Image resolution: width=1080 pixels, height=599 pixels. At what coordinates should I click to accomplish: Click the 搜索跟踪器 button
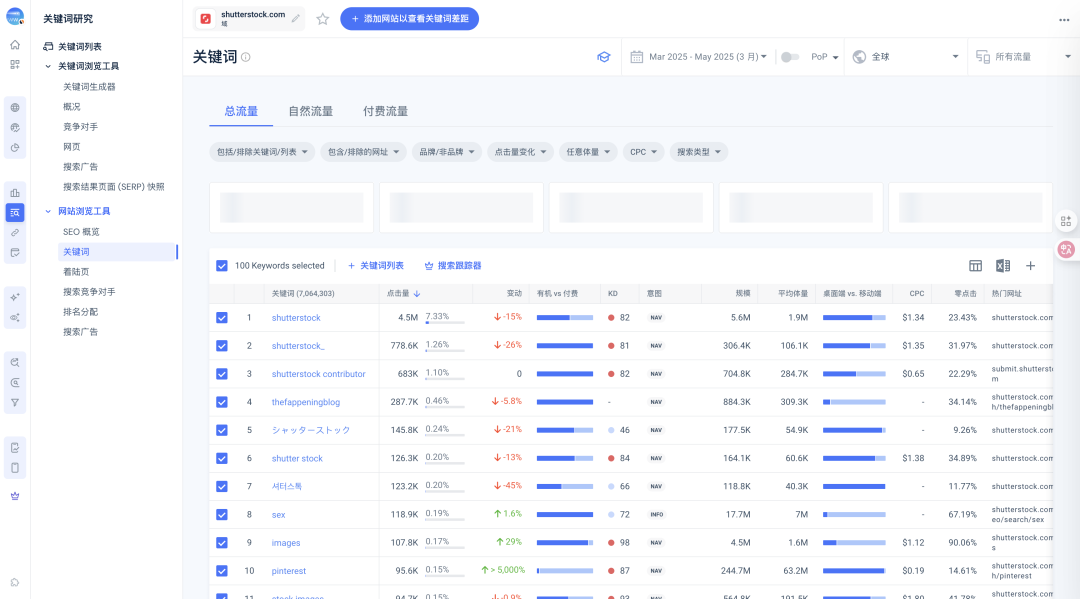point(453,266)
